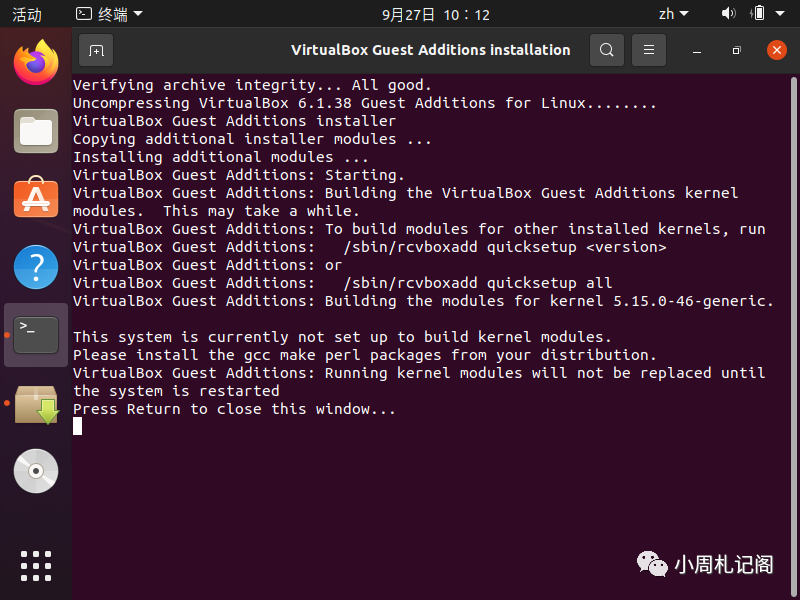This screenshot has height=600, width=800.
Task: Click '/sbin/rcvboxadd quicksetup <version>' text
Action: (x=505, y=247)
